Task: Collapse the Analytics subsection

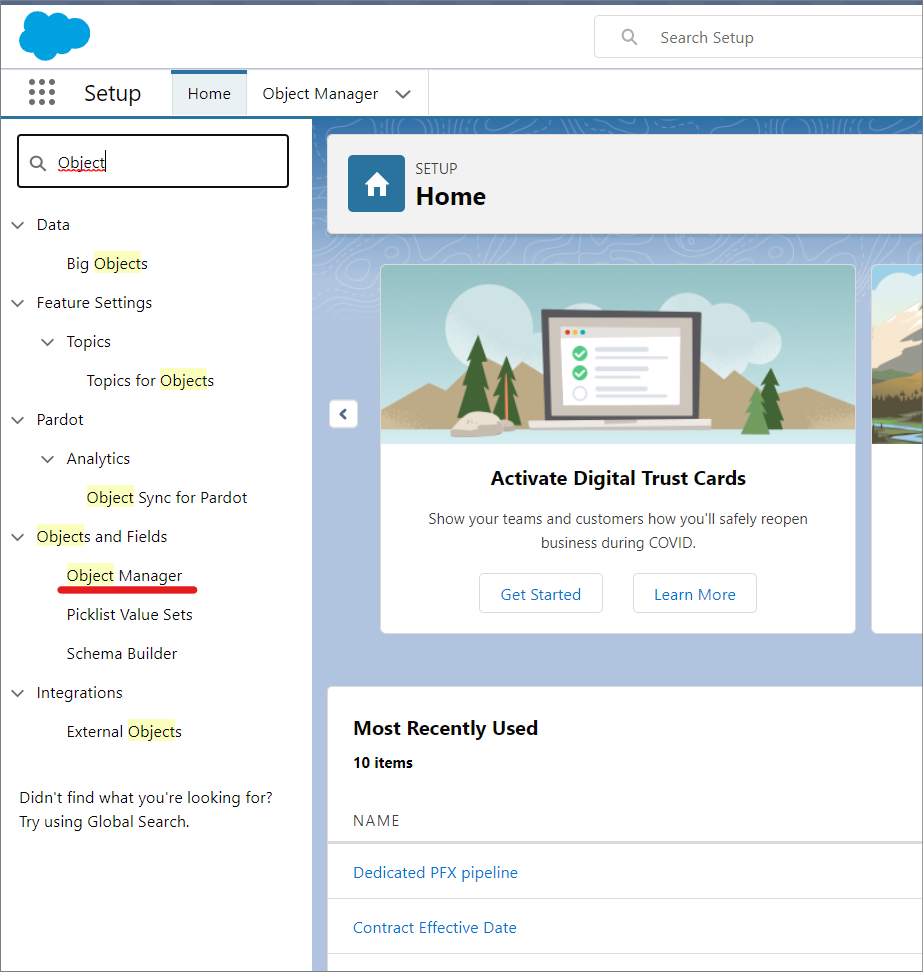Action: pos(48,459)
